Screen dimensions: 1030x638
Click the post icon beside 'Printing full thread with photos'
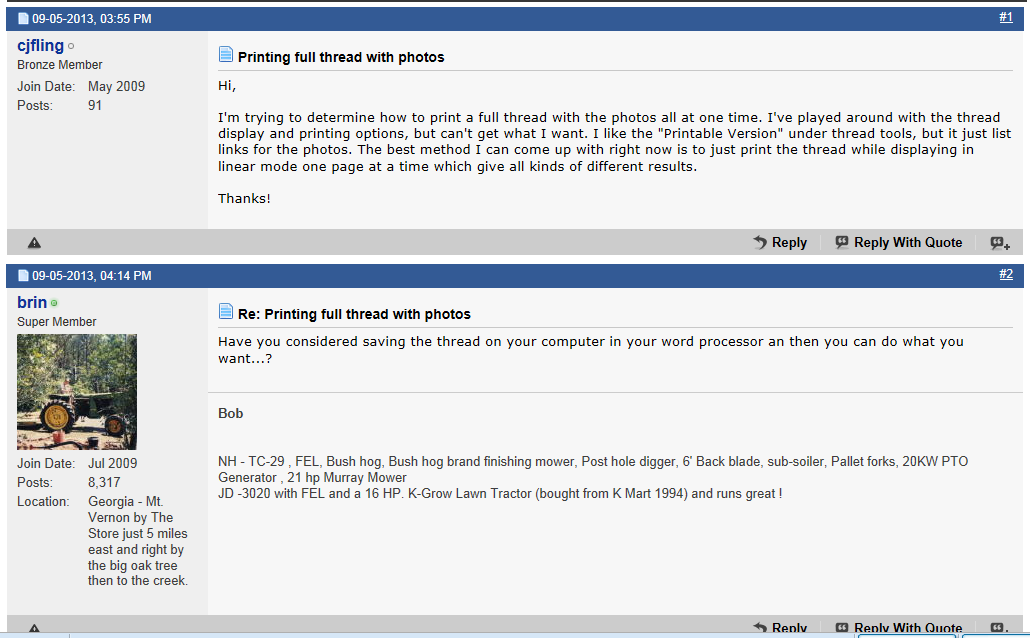pos(226,56)
